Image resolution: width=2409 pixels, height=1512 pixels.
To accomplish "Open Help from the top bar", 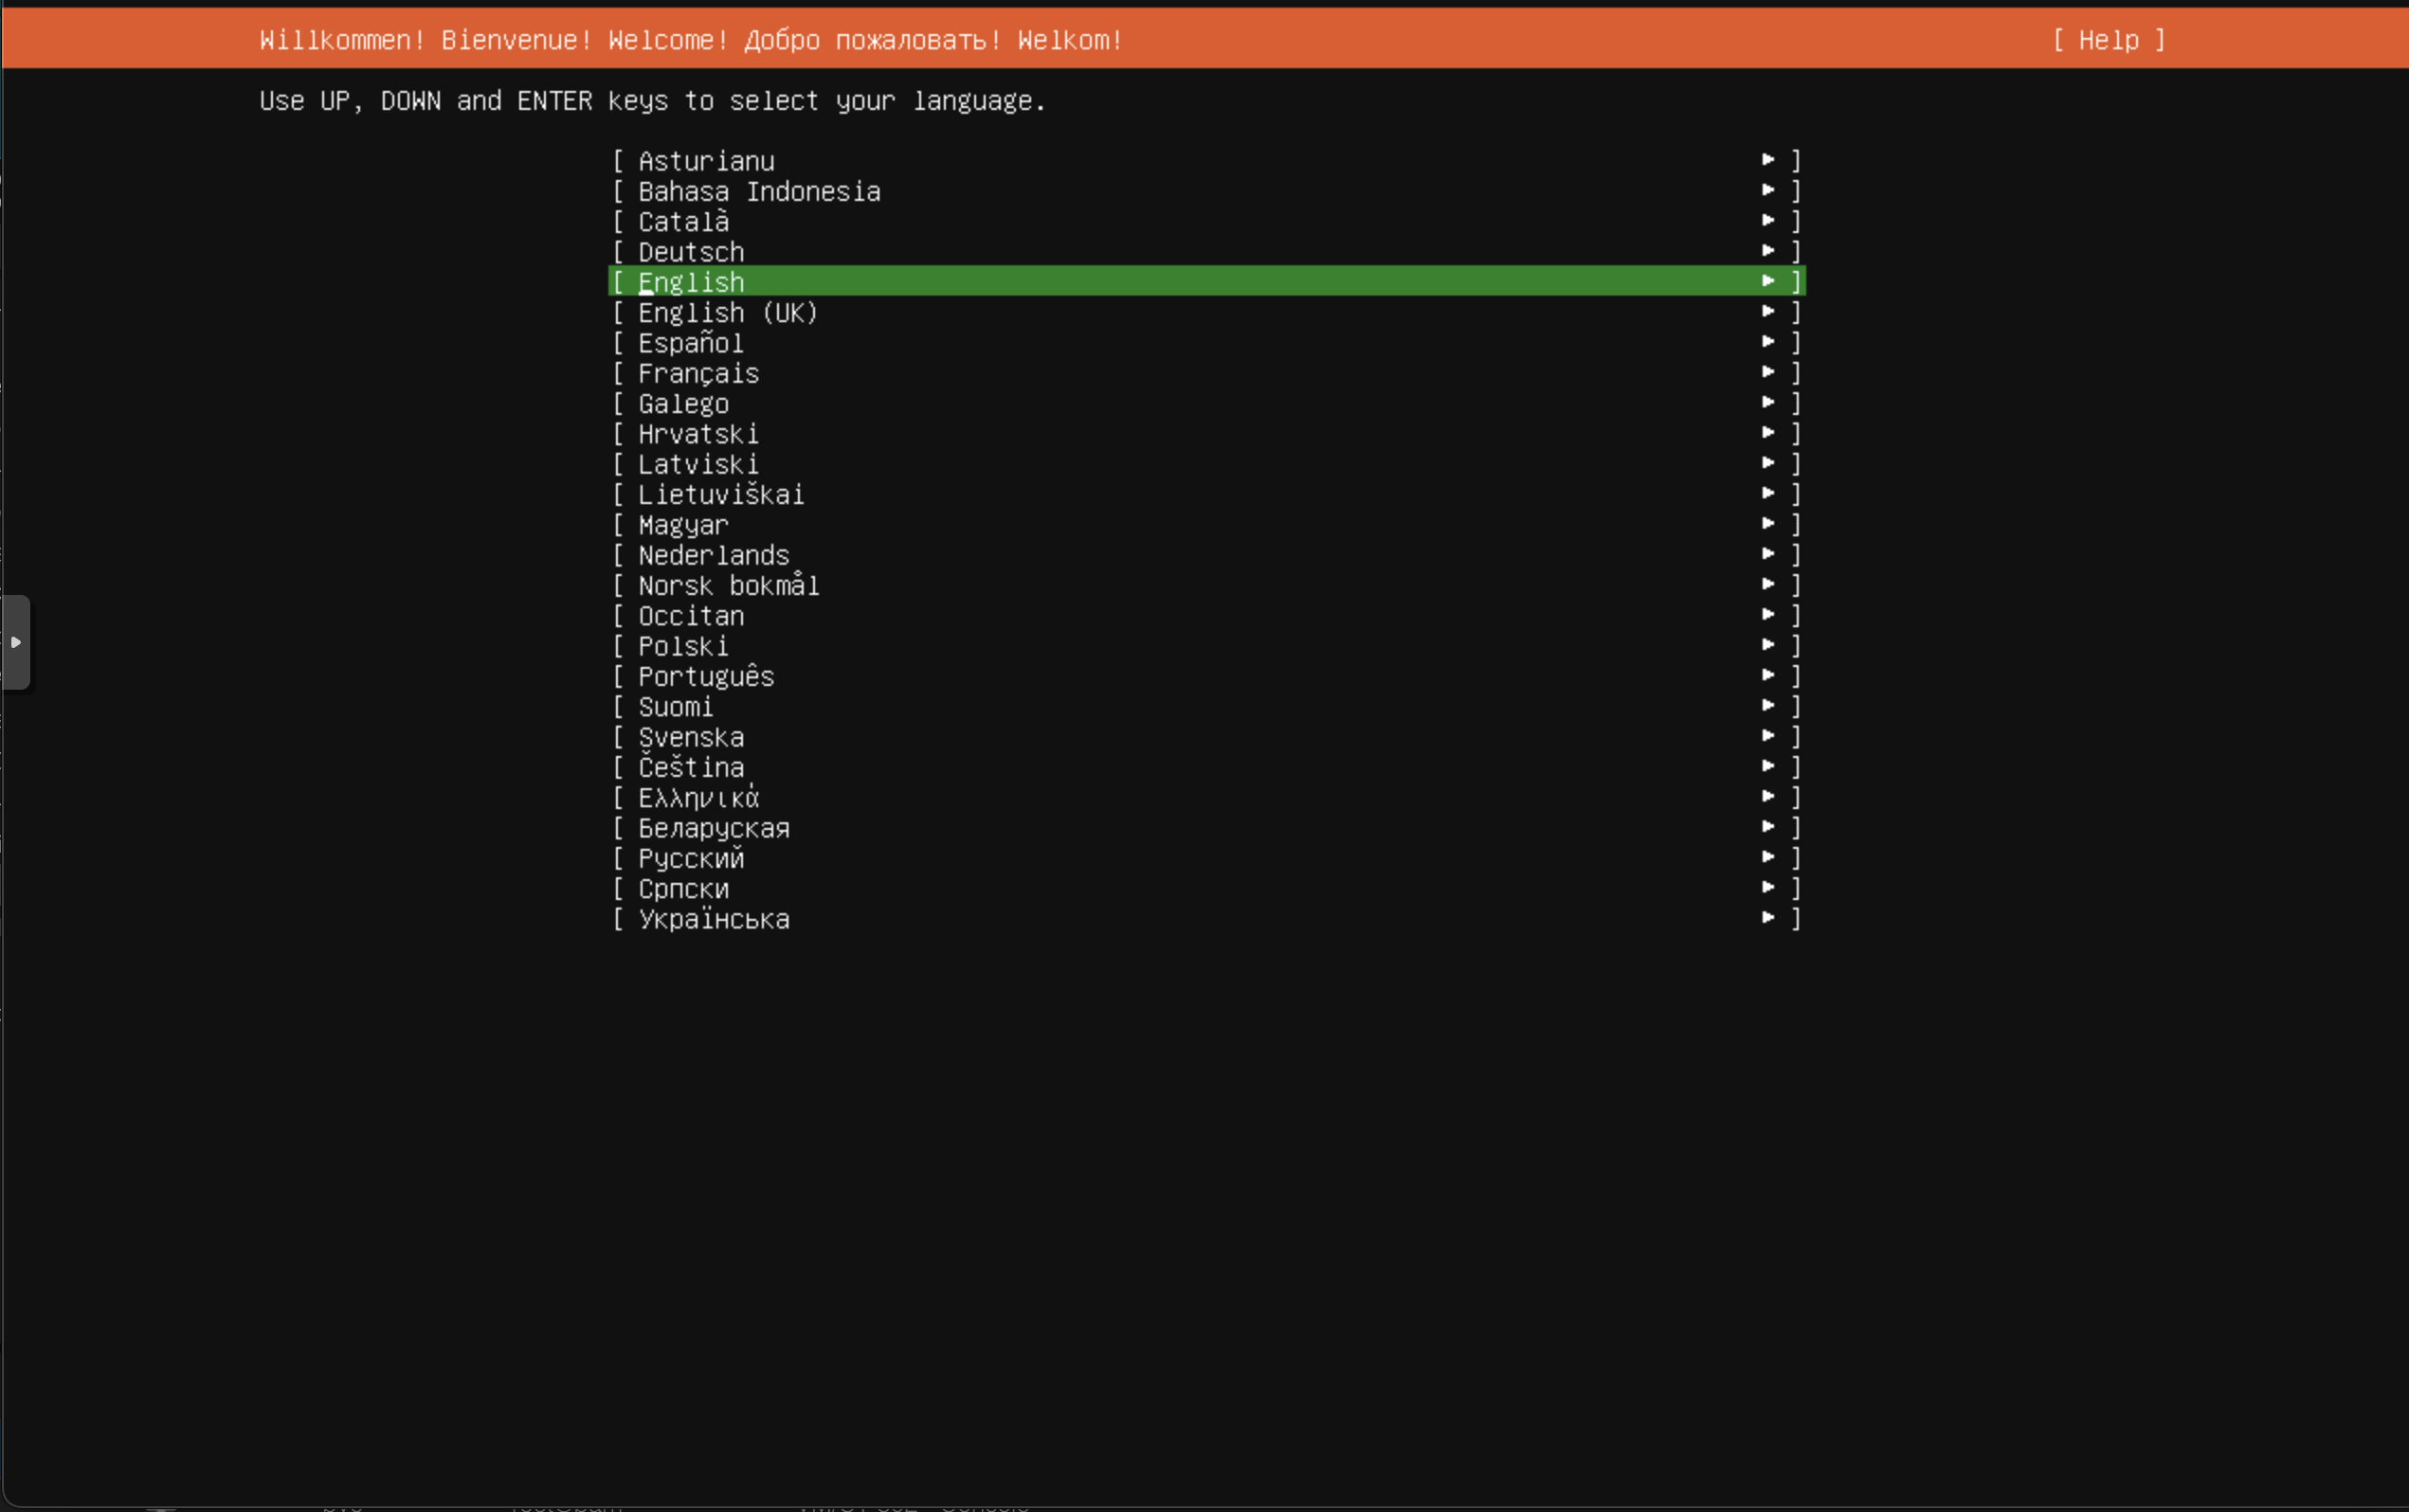I will click(x=2107, y=40).
